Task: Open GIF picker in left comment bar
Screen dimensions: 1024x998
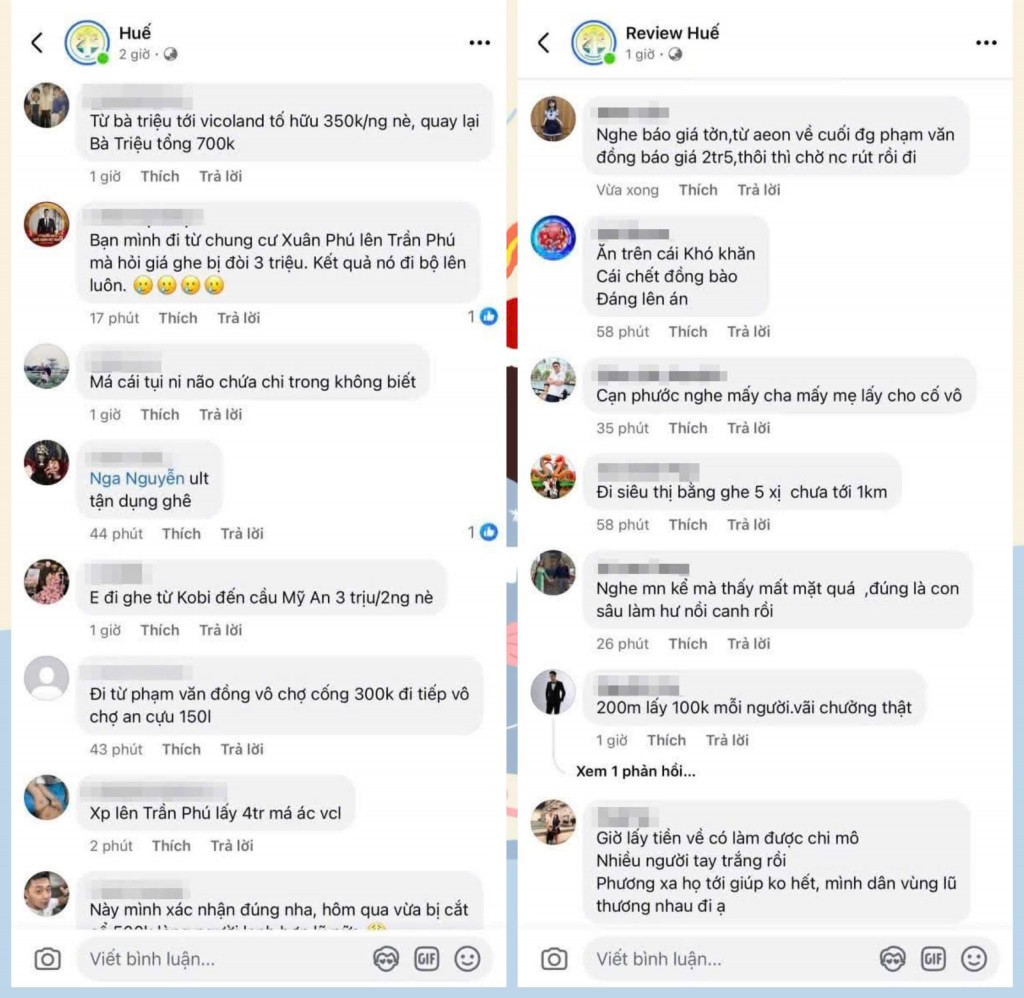Action: tap(427, 959)
